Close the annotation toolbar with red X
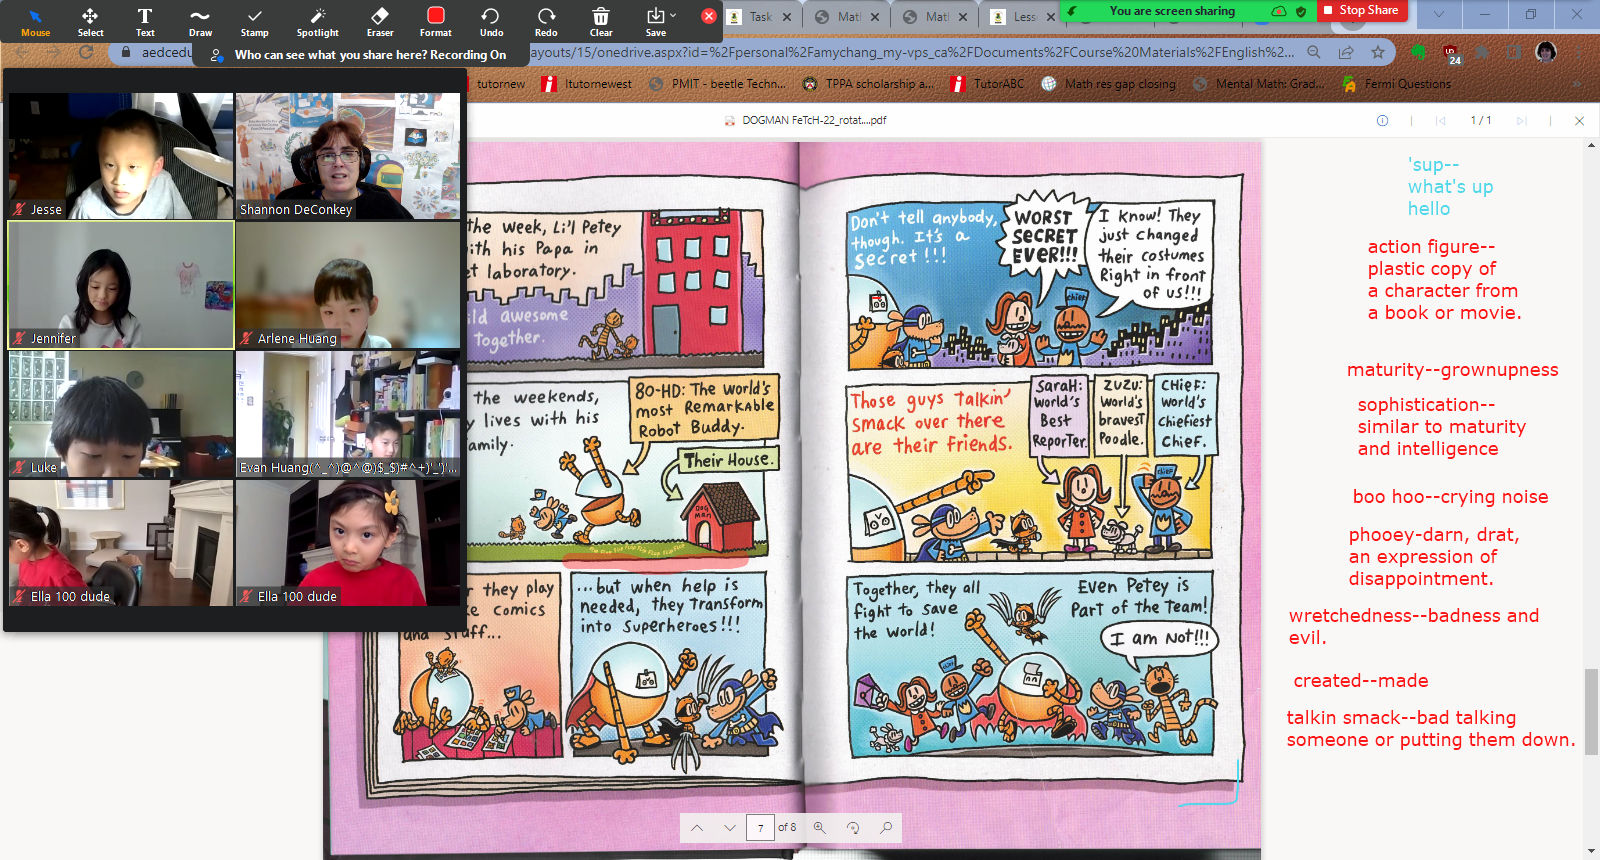This screenshot has width=1600, height=860. pyautogui.click(x=708, y=16)
